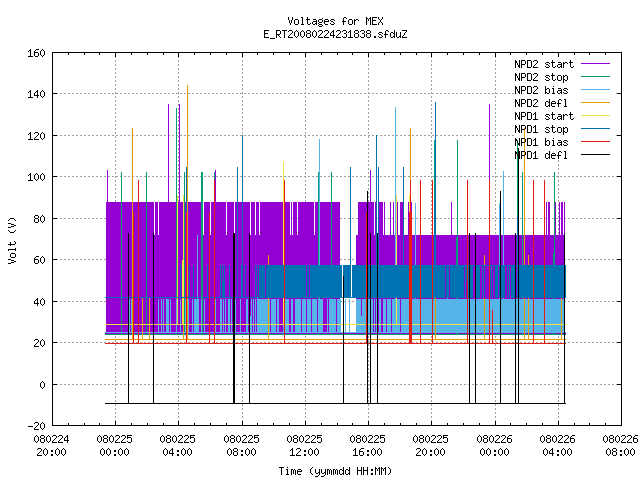Viewport: 640px width, 480px height.
Task: Click the 60 y-axis tick label
Action: coord(39,260)
